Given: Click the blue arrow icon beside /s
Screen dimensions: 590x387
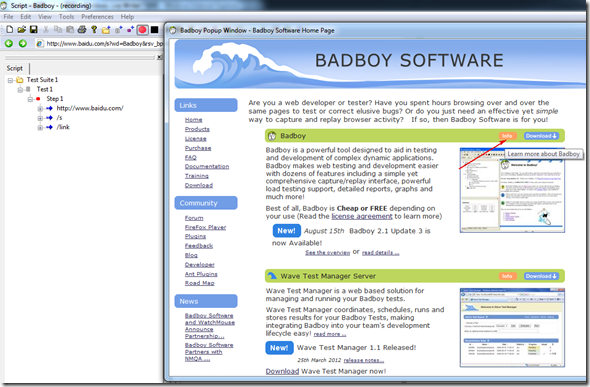Looking at the screenshot, I should point(49,118).
